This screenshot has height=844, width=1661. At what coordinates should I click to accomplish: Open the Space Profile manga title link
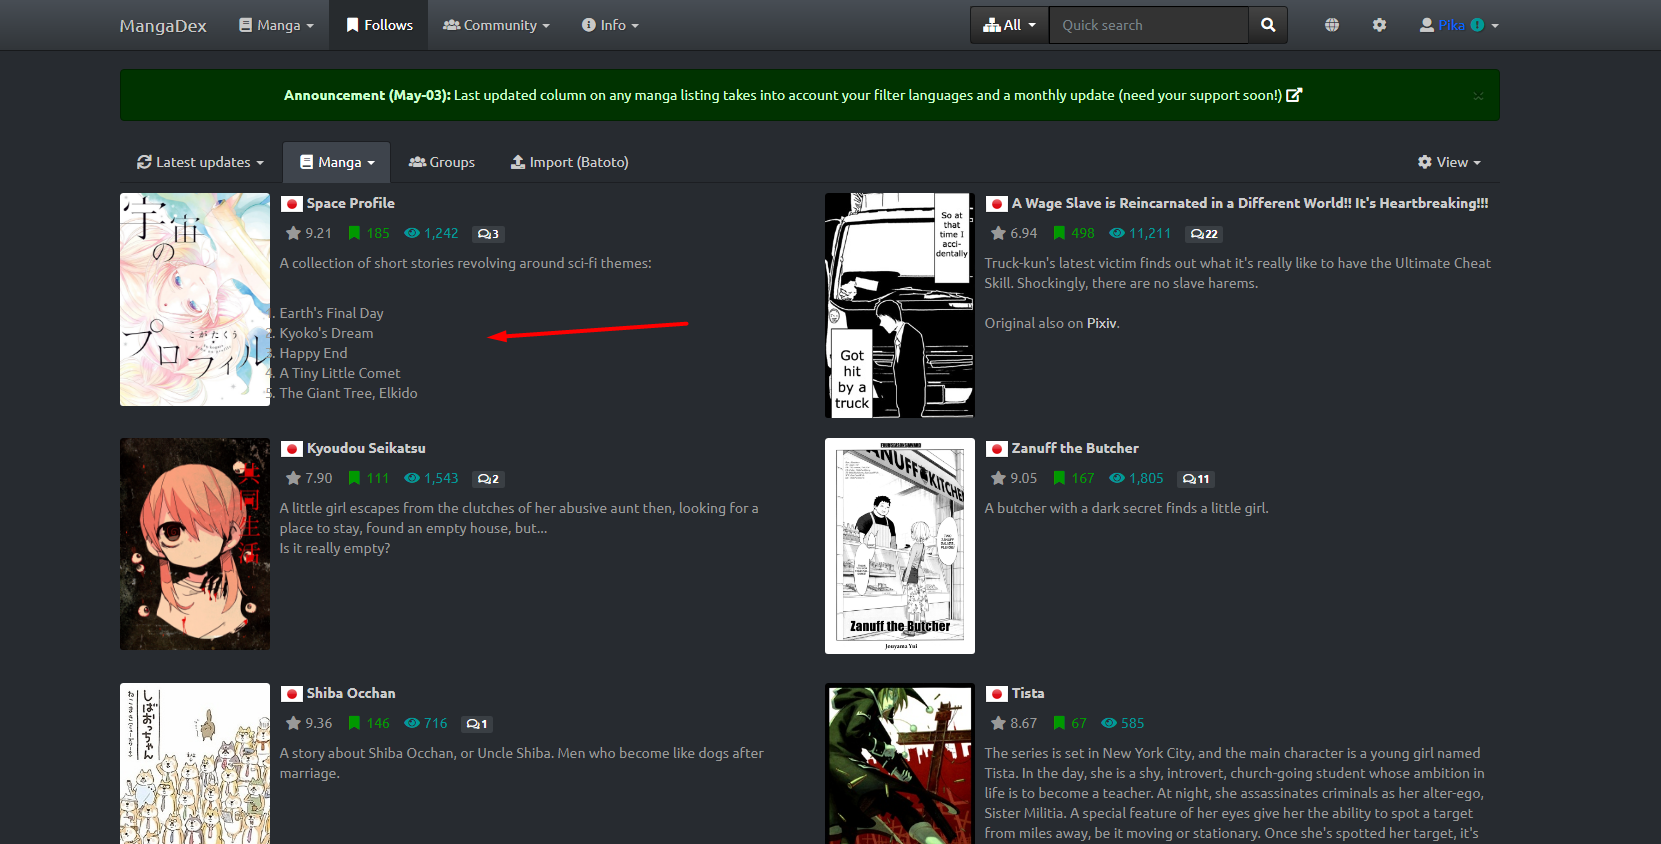[x=350, y=203]
